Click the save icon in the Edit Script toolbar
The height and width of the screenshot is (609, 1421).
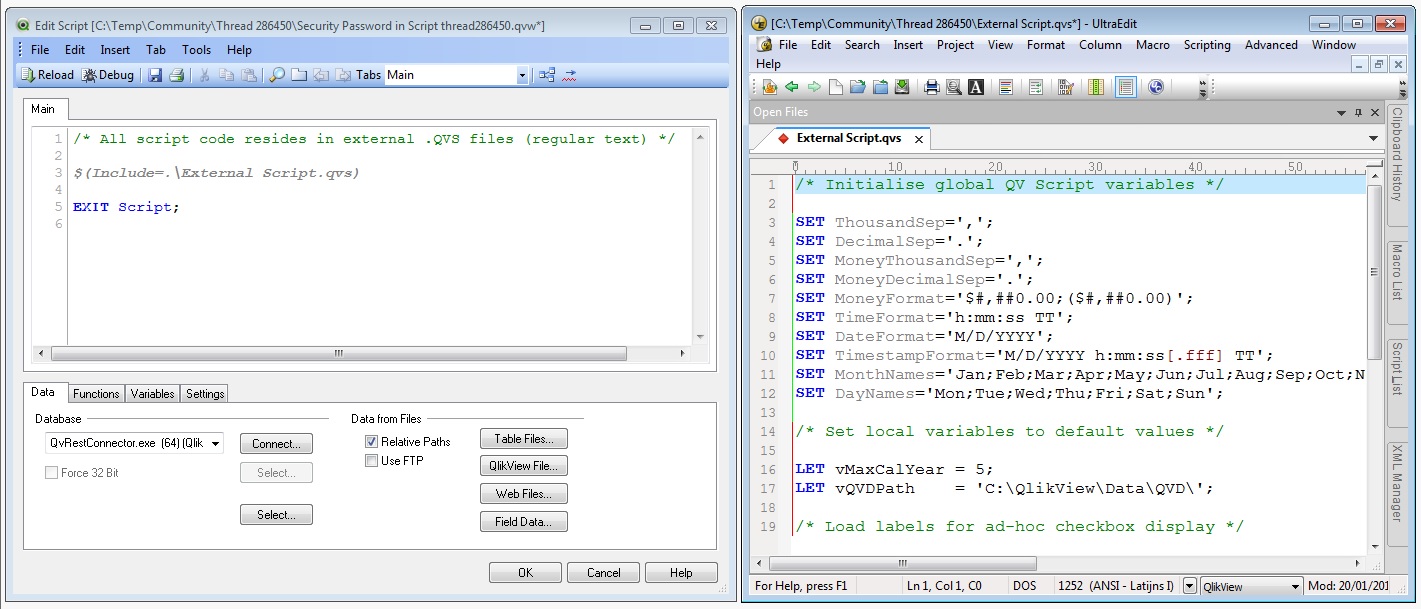(x=154, y=75)
